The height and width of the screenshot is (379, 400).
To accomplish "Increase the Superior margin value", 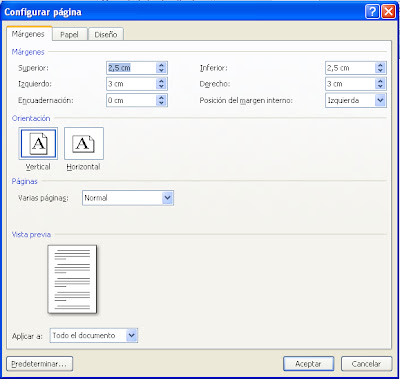I will point(162,65).
